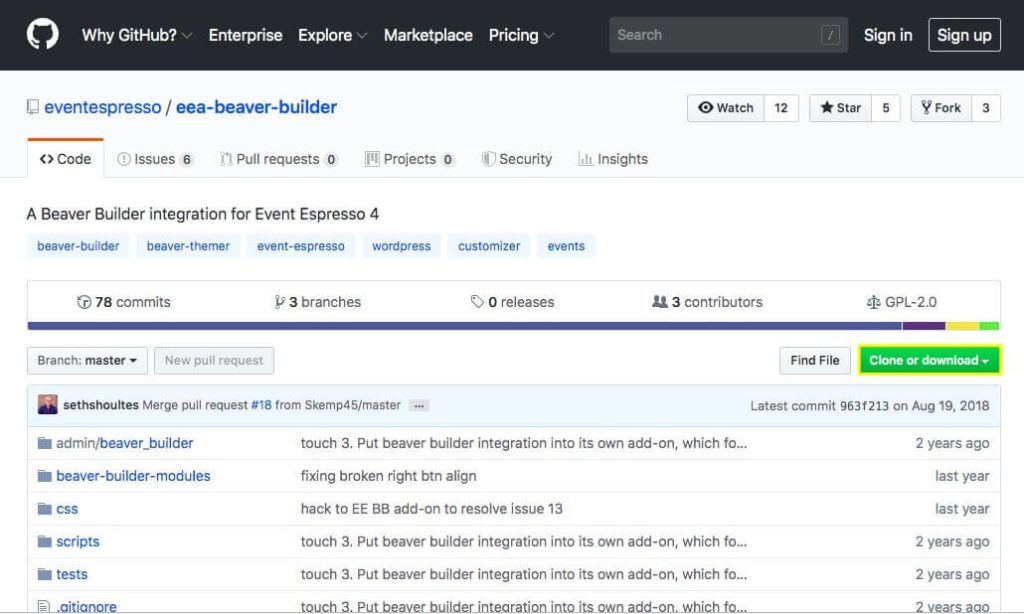1024x614 pixels.
Task: Click the Find File button
Action: (814, 361)
